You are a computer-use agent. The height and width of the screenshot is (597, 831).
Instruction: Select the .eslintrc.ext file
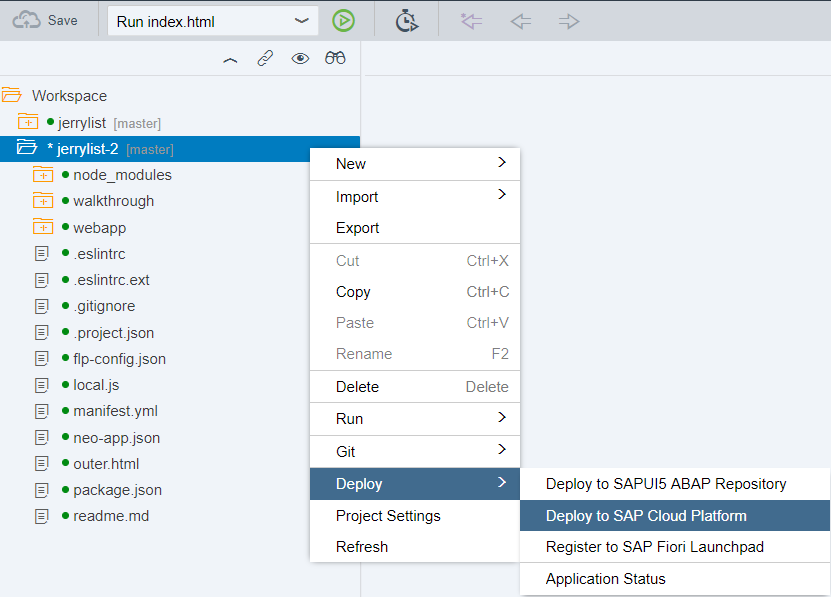pyautogui.click(x=111, y=280)
